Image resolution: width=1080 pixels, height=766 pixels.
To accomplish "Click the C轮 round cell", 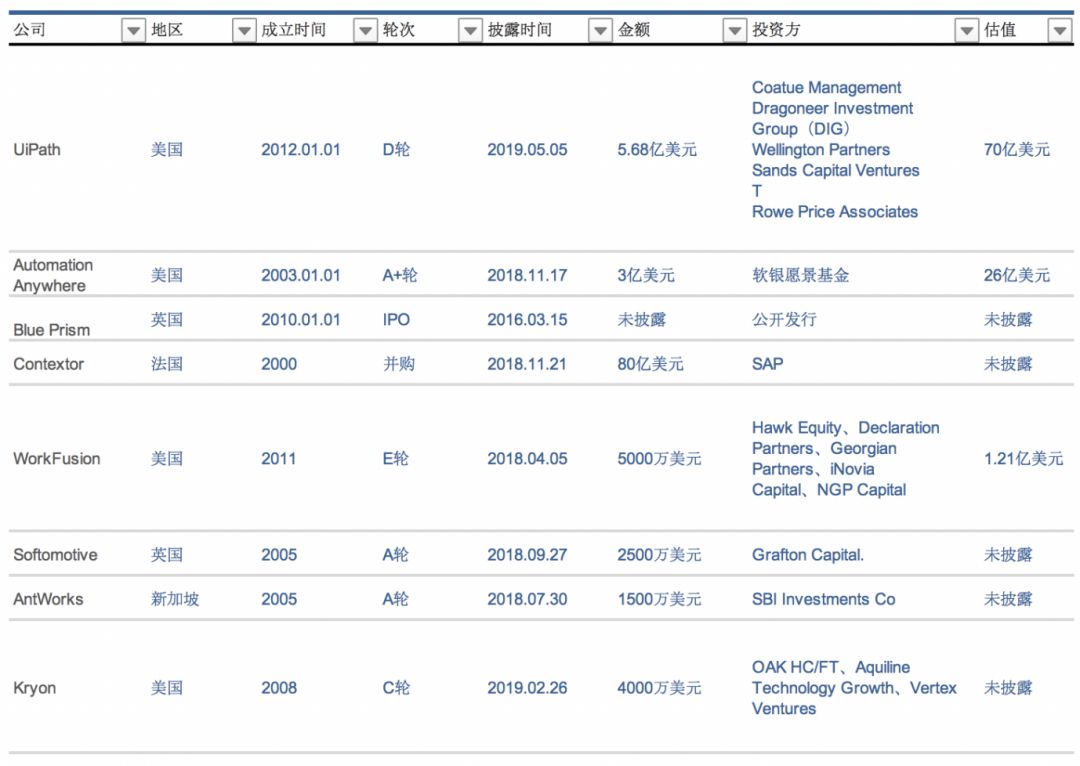I will (396, 687).
